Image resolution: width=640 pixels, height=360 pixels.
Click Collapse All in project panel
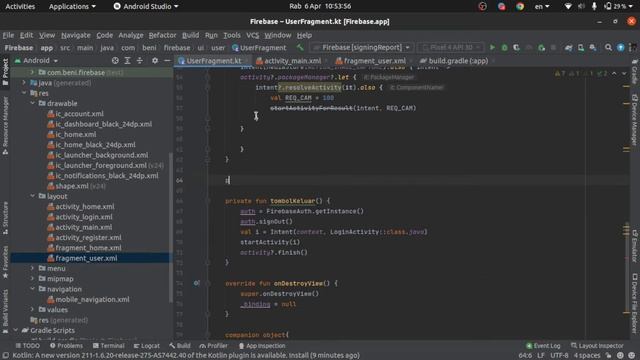140,60
